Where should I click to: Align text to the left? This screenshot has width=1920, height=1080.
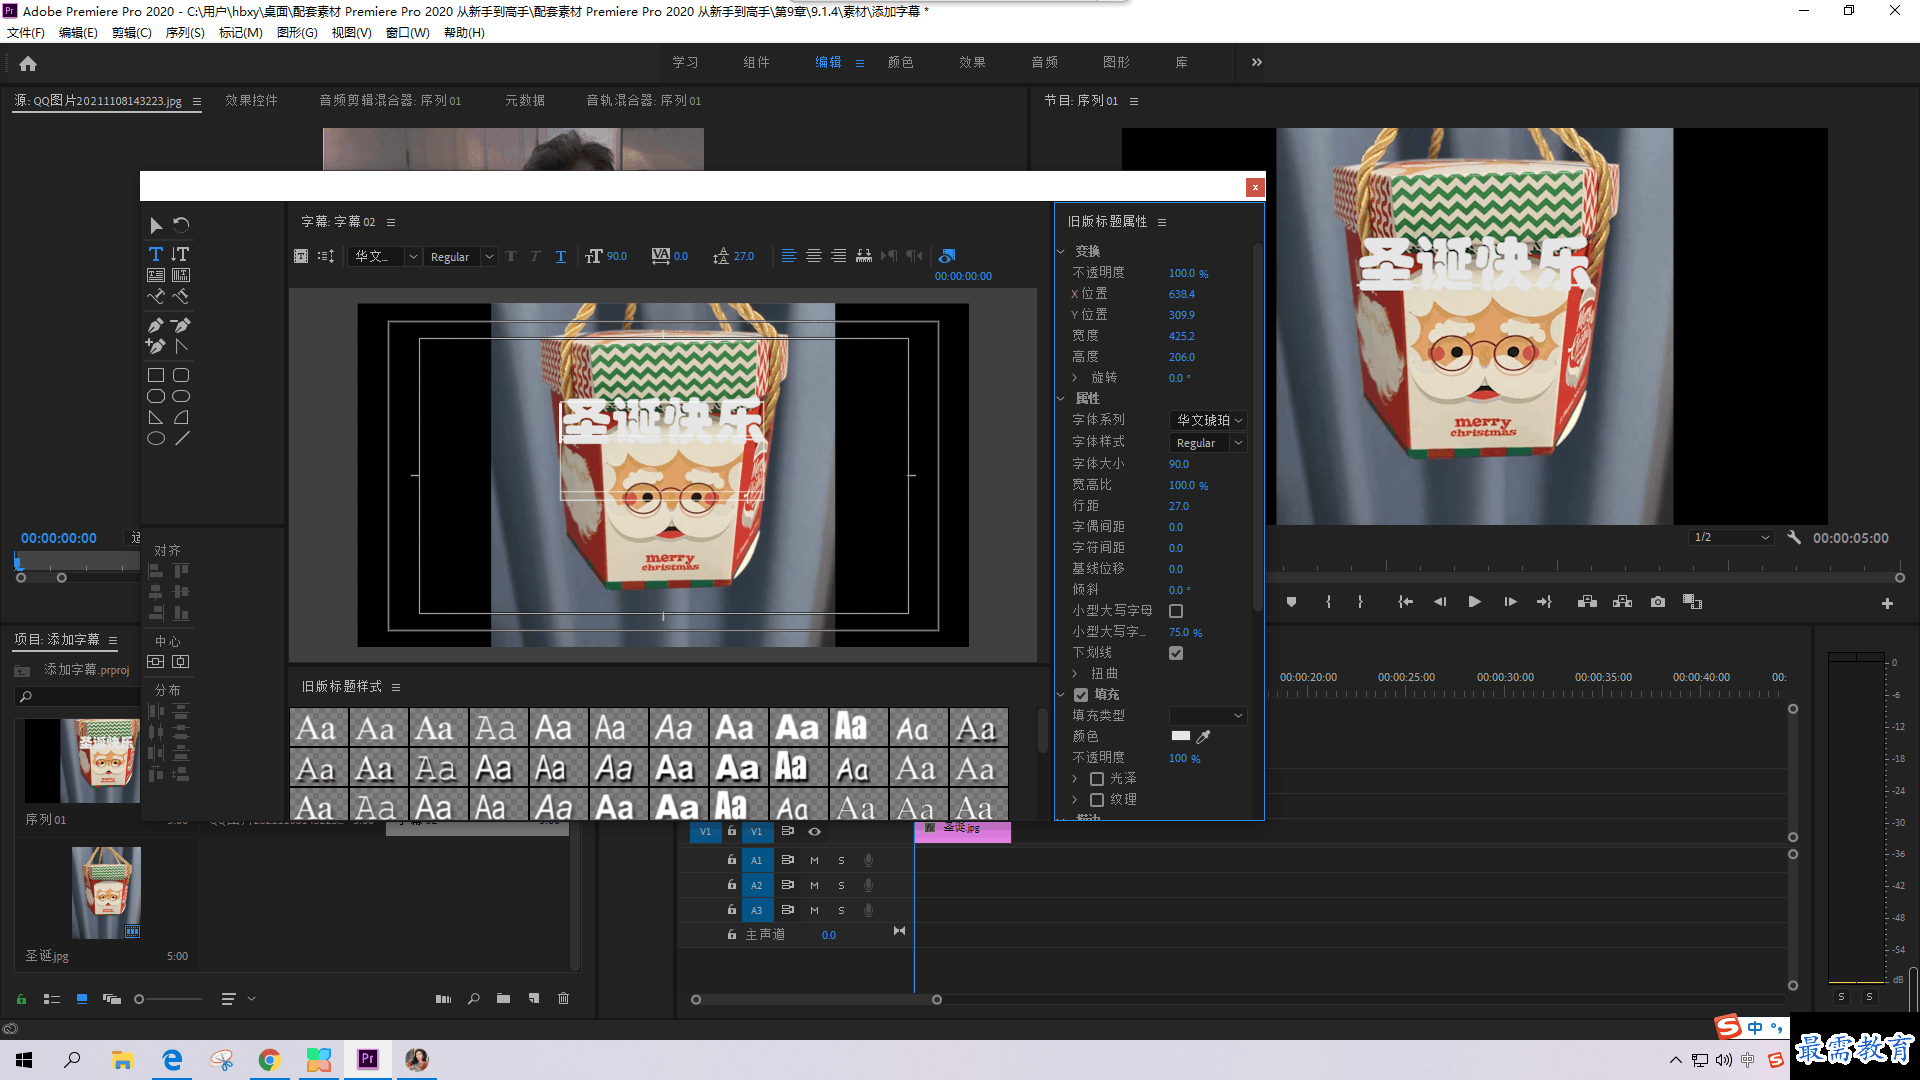pyautogui.click(x=789, y=256)
